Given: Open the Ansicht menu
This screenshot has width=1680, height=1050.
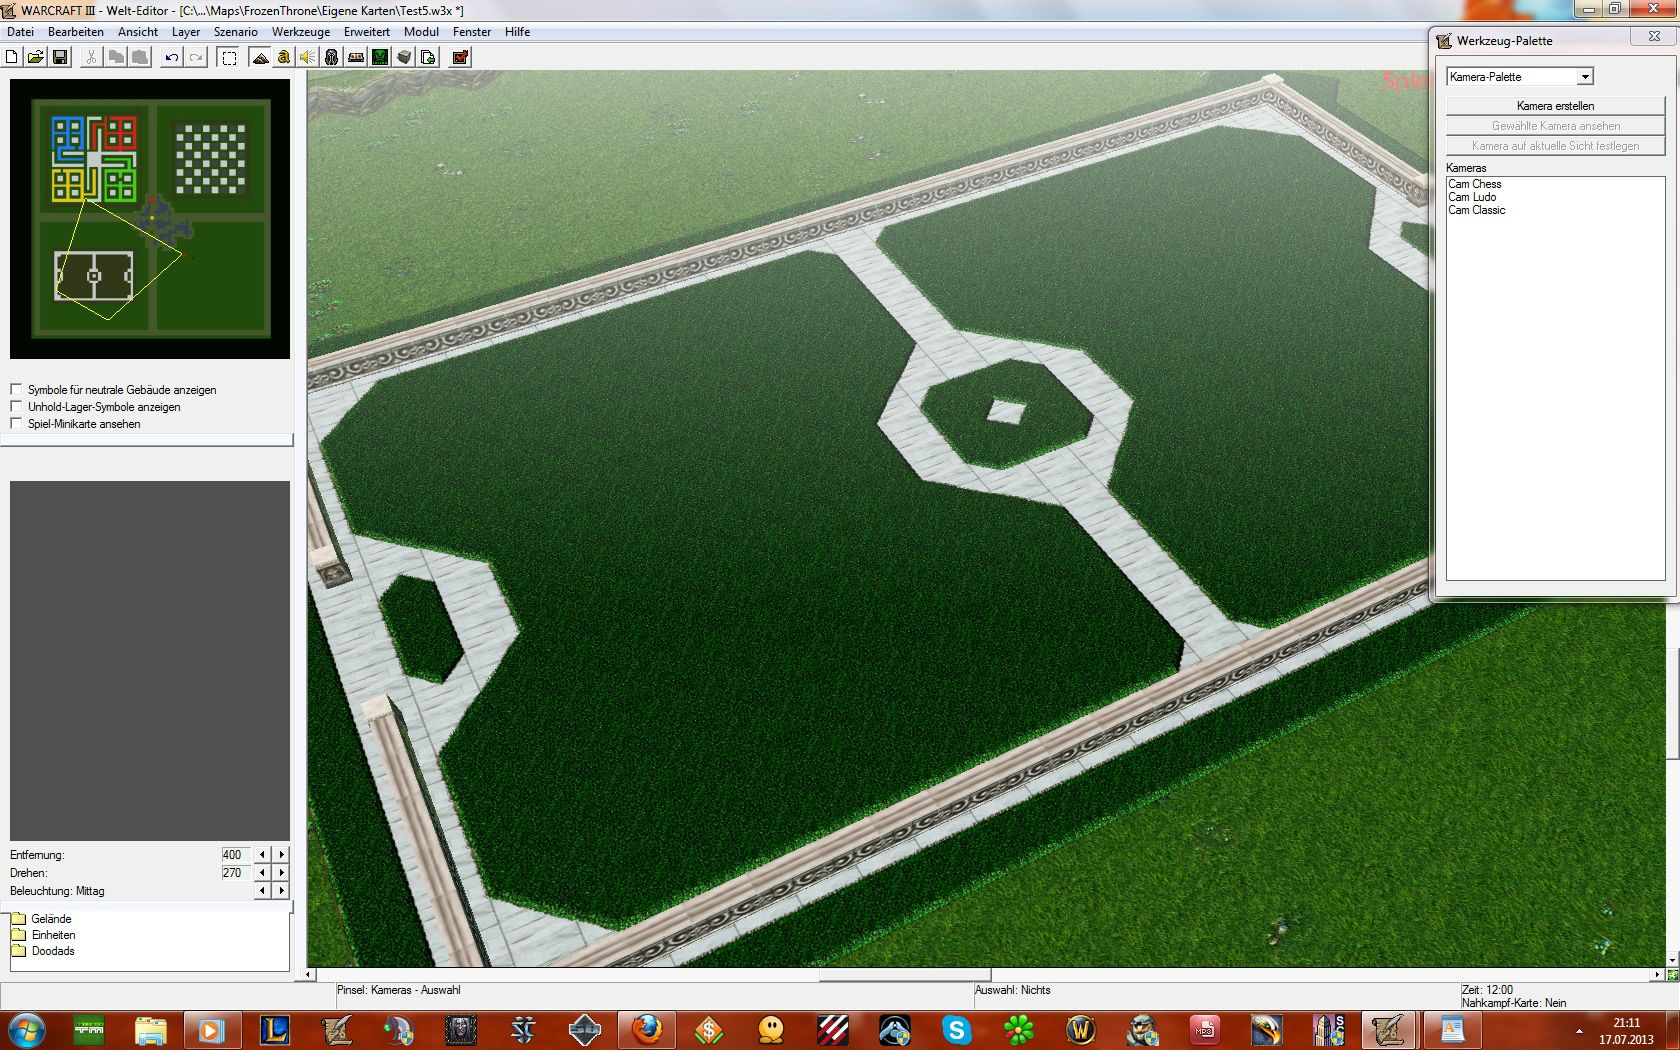Looking at the screenshot, I should click(x=138, y=32).
